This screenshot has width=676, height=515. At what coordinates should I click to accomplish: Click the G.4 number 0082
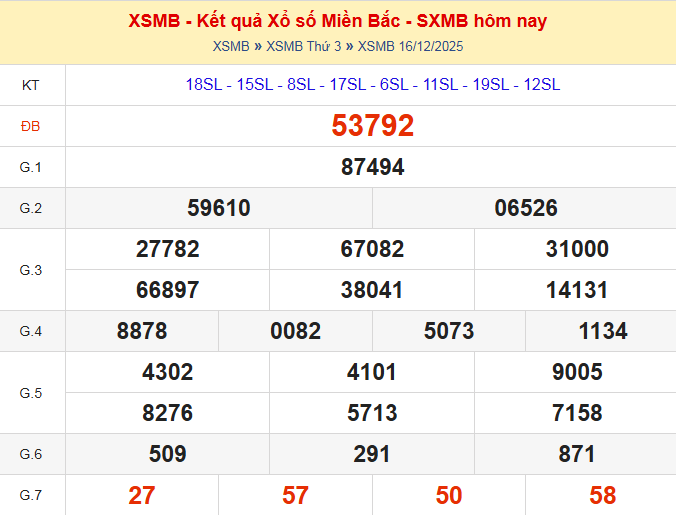296,331
